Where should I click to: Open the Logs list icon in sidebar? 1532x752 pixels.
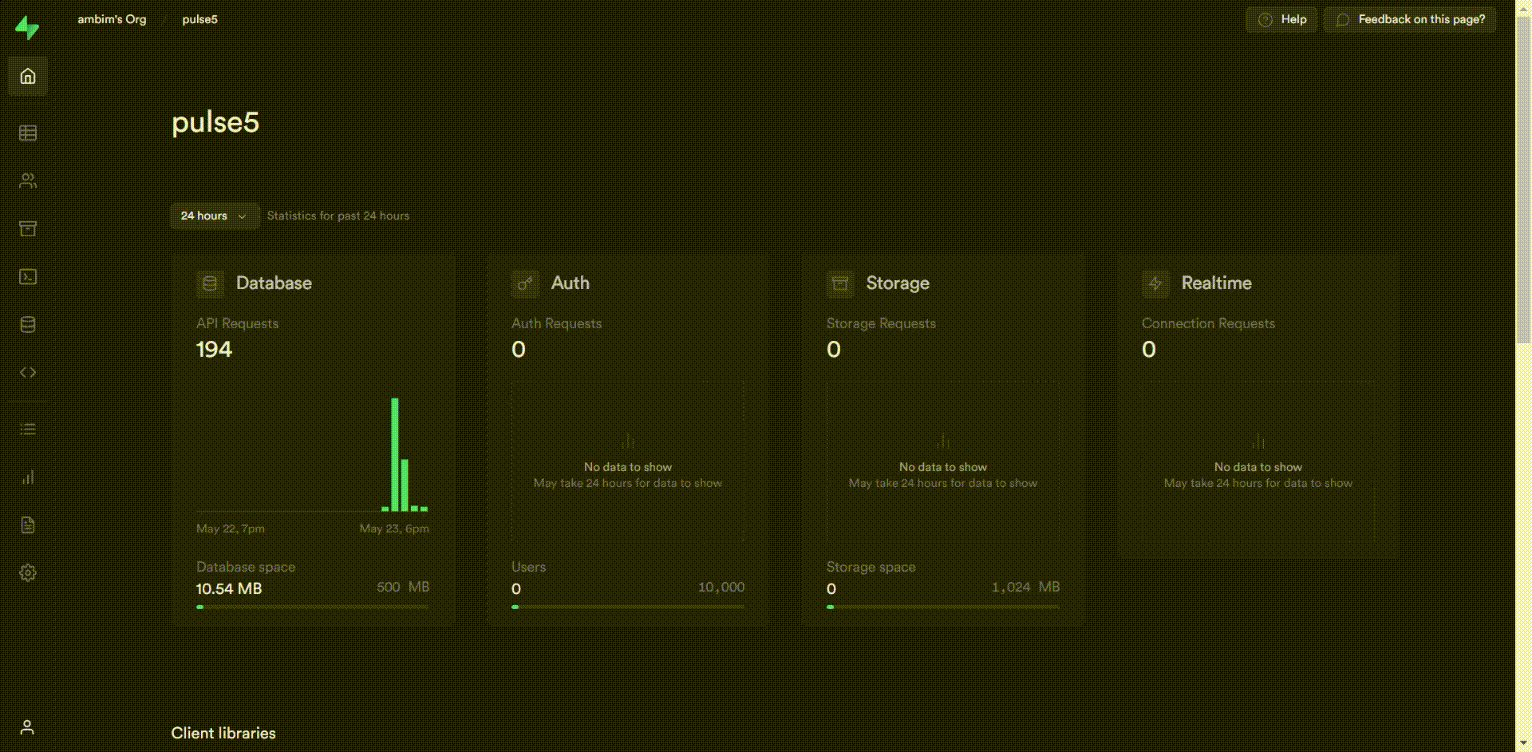point(28,429)
